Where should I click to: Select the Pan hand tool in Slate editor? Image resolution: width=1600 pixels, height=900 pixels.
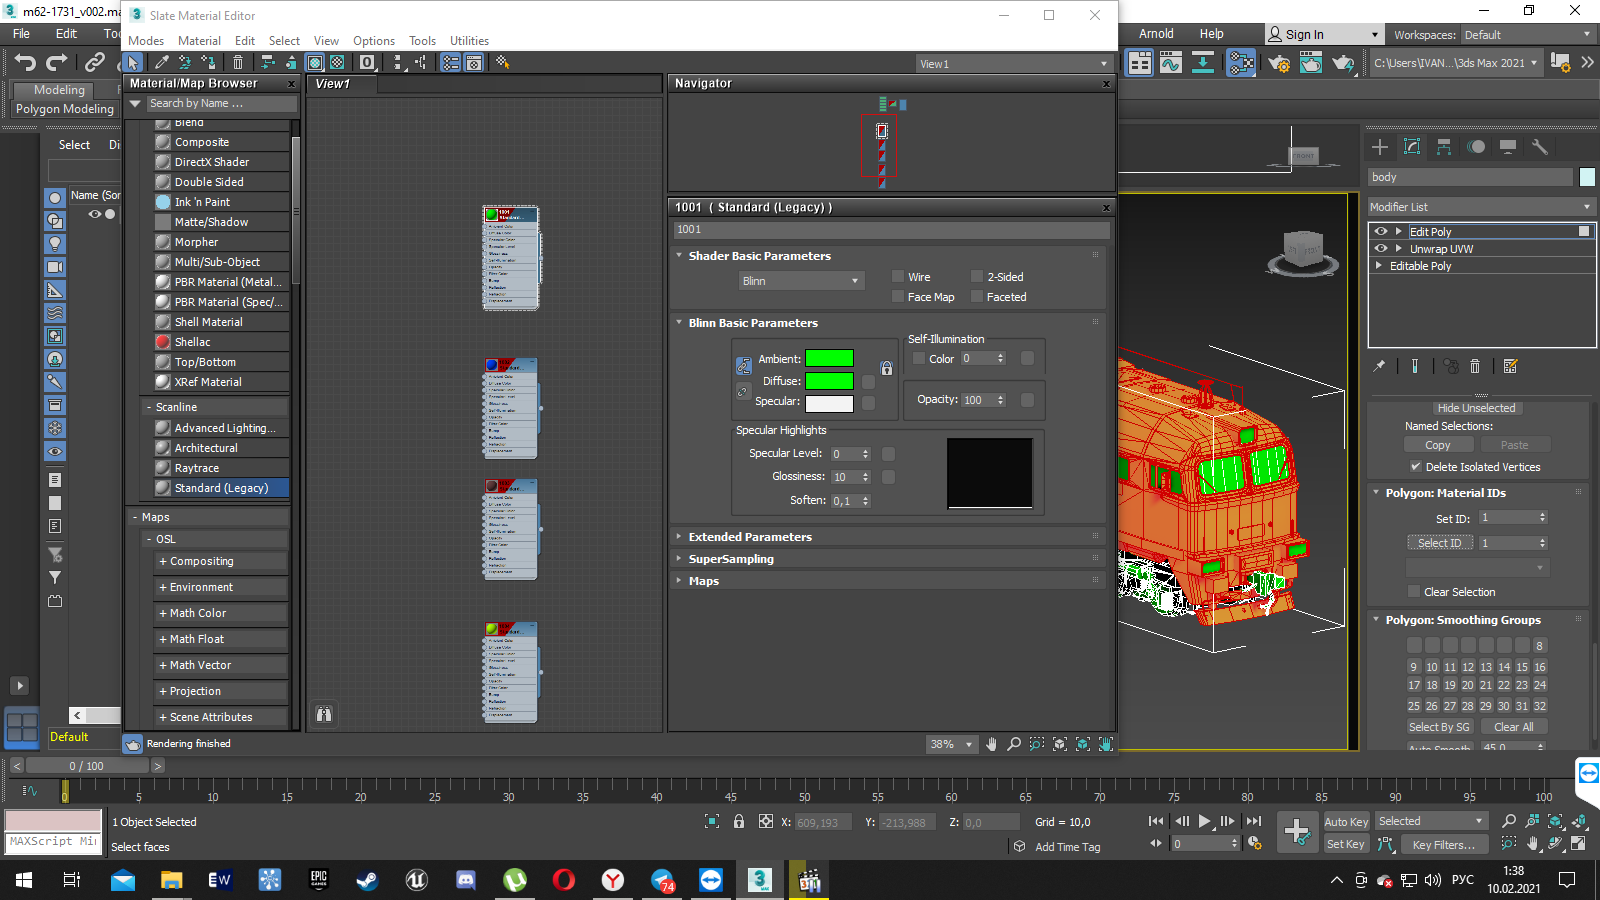(x=991, y=744)
